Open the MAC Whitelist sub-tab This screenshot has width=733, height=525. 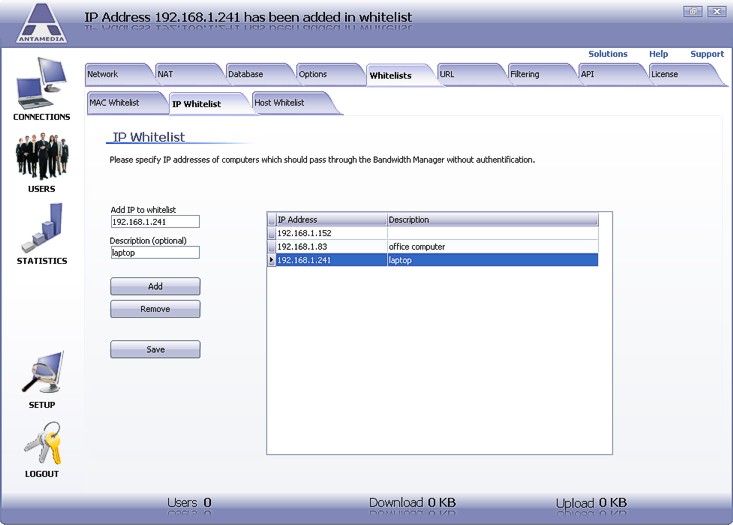pos(126,103)
